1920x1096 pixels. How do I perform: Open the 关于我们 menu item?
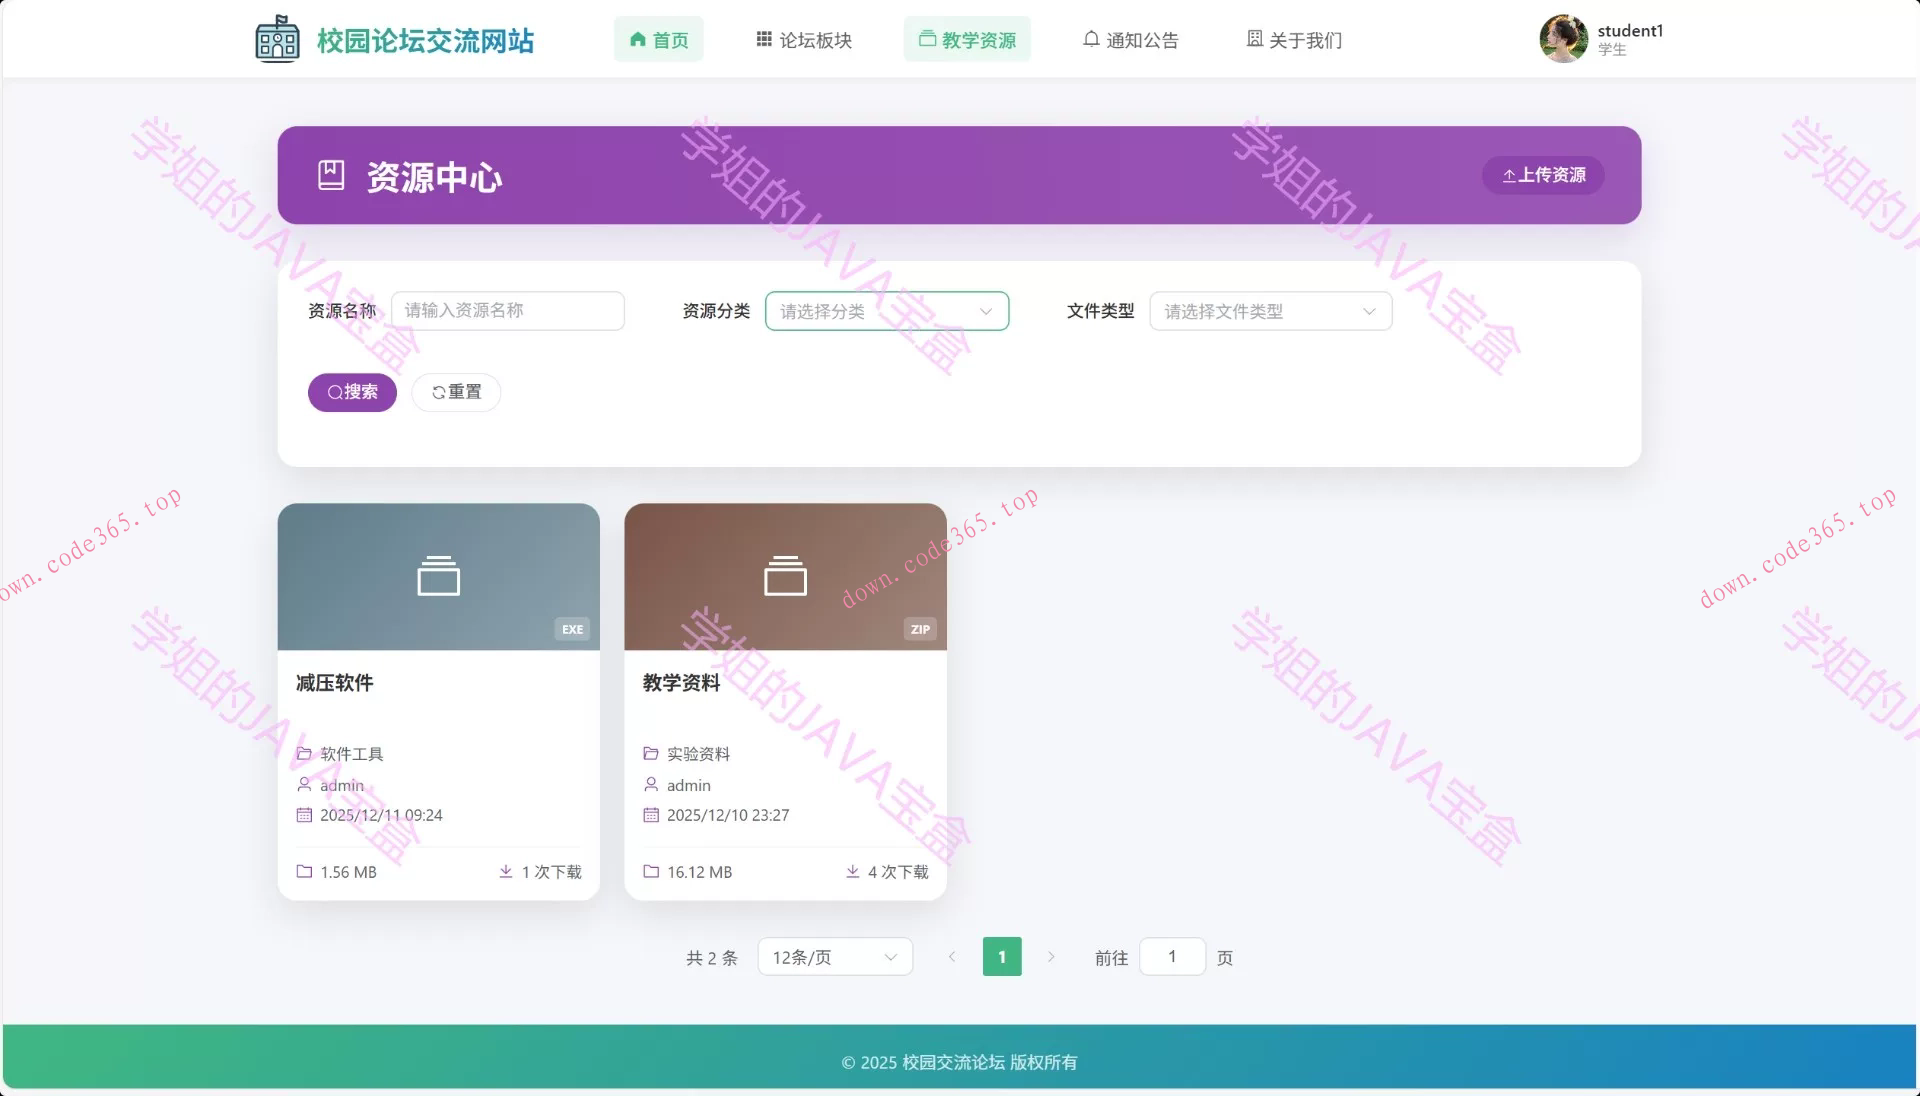pyautogui.click(x=1294, y=39)
